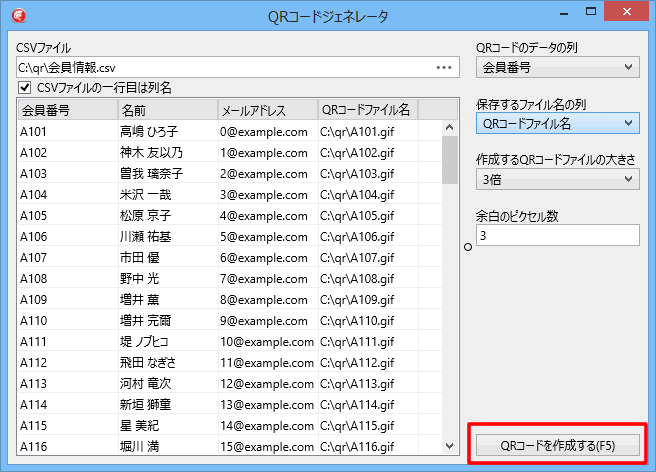Viewport: 656px width, 472px height.
Task: Click the 会員番号 column header
Action: click(x=65, y=110)
